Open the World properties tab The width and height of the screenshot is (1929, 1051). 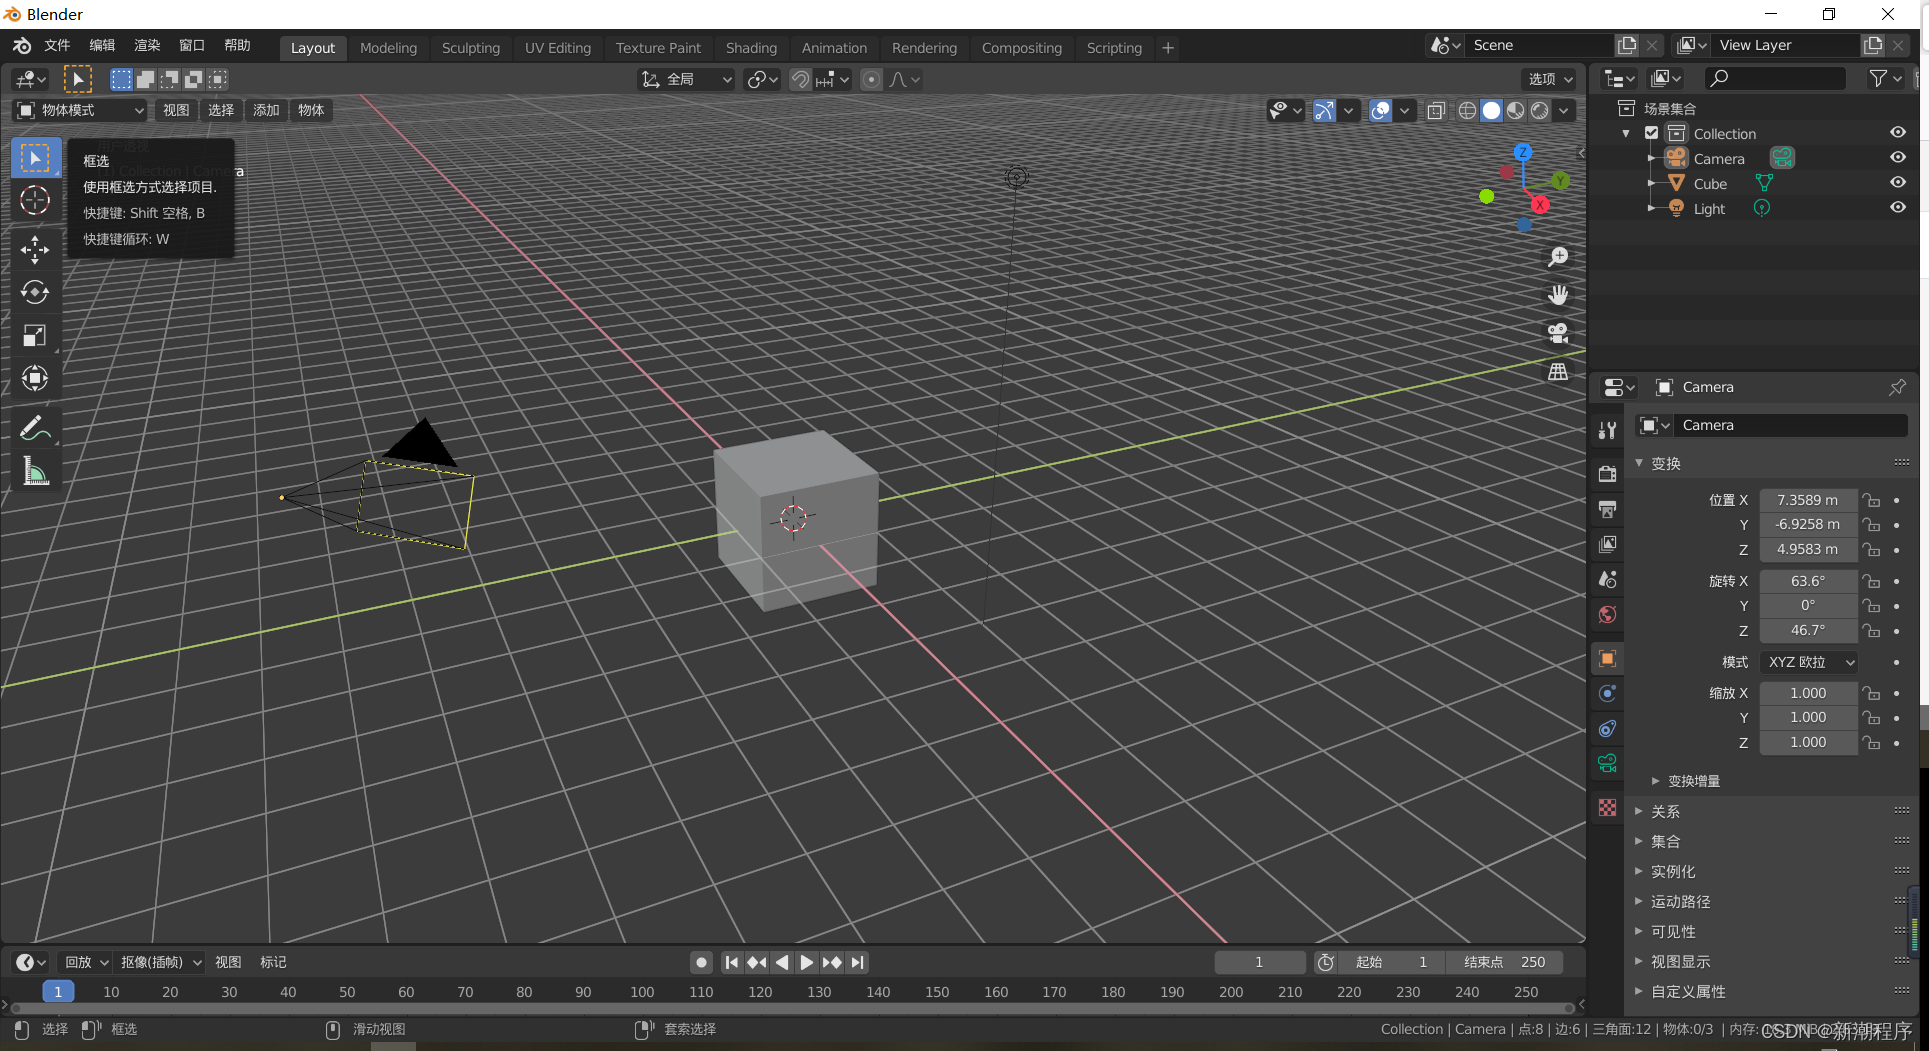click(x=1607, y=614)
